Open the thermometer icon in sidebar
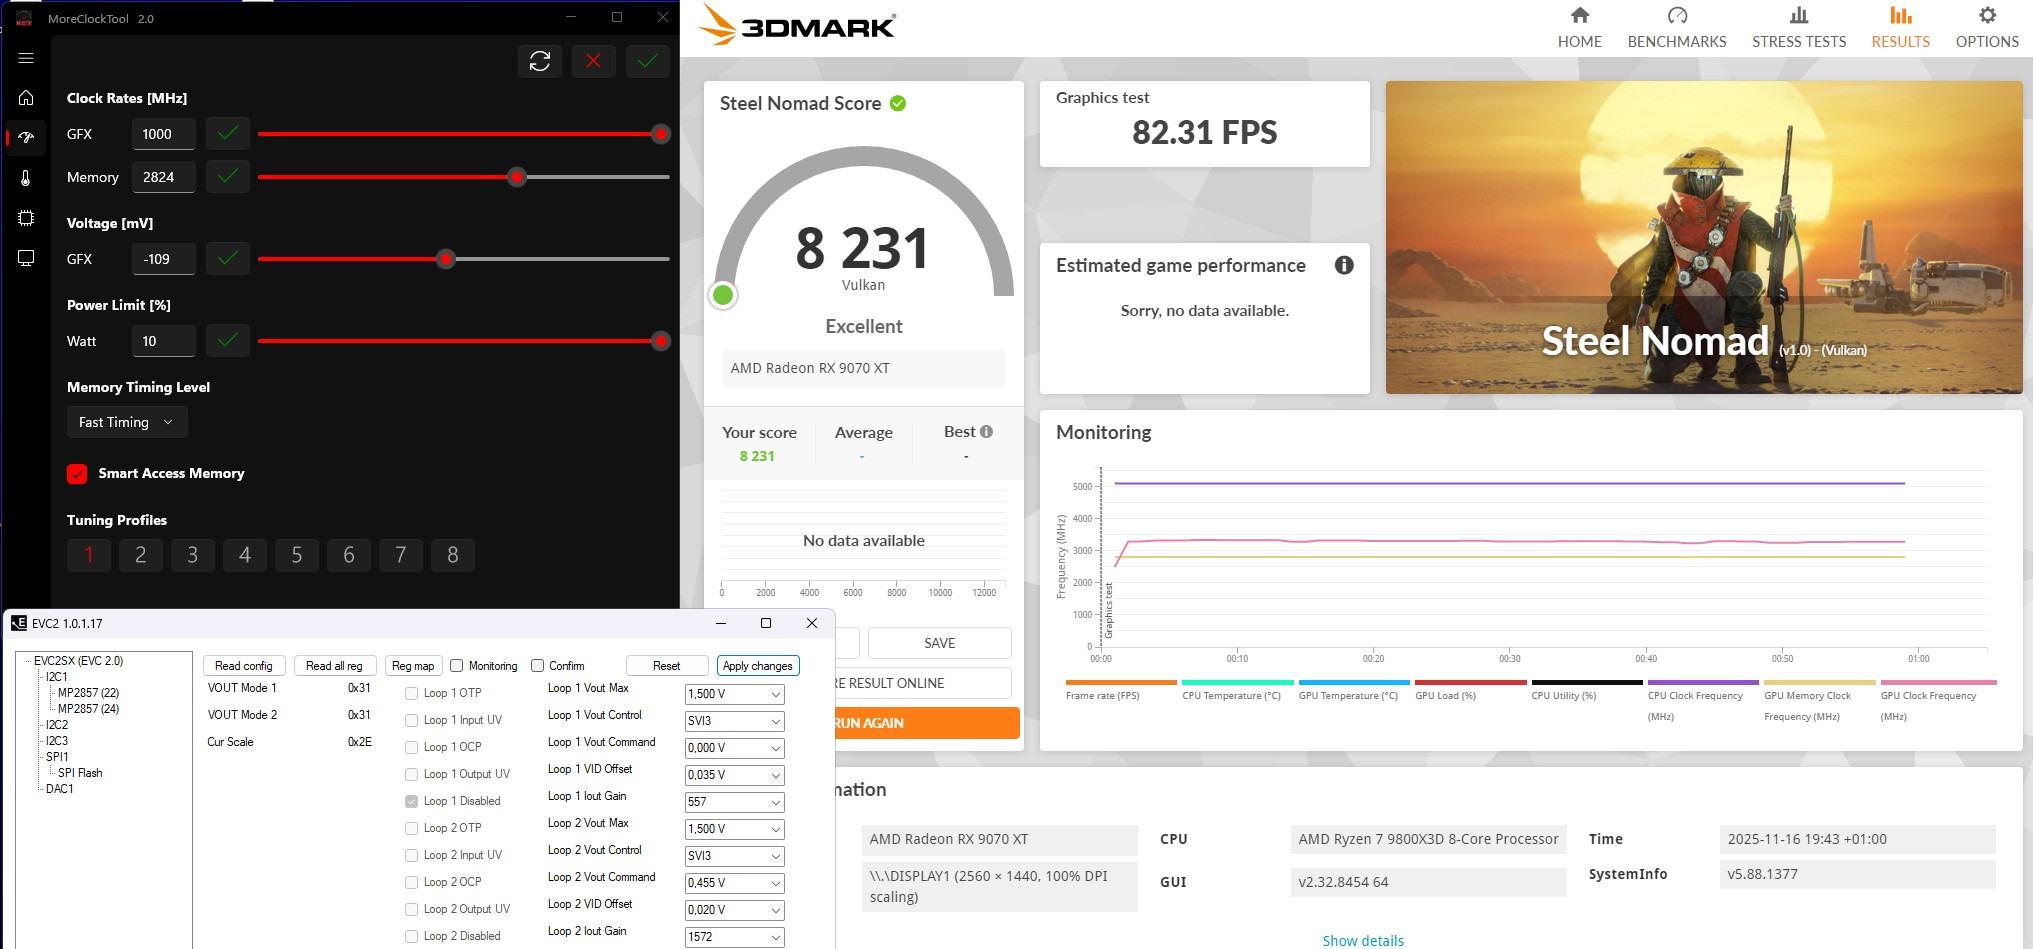The width and height of the screenshot is (2033, 949). click(26, 178)
